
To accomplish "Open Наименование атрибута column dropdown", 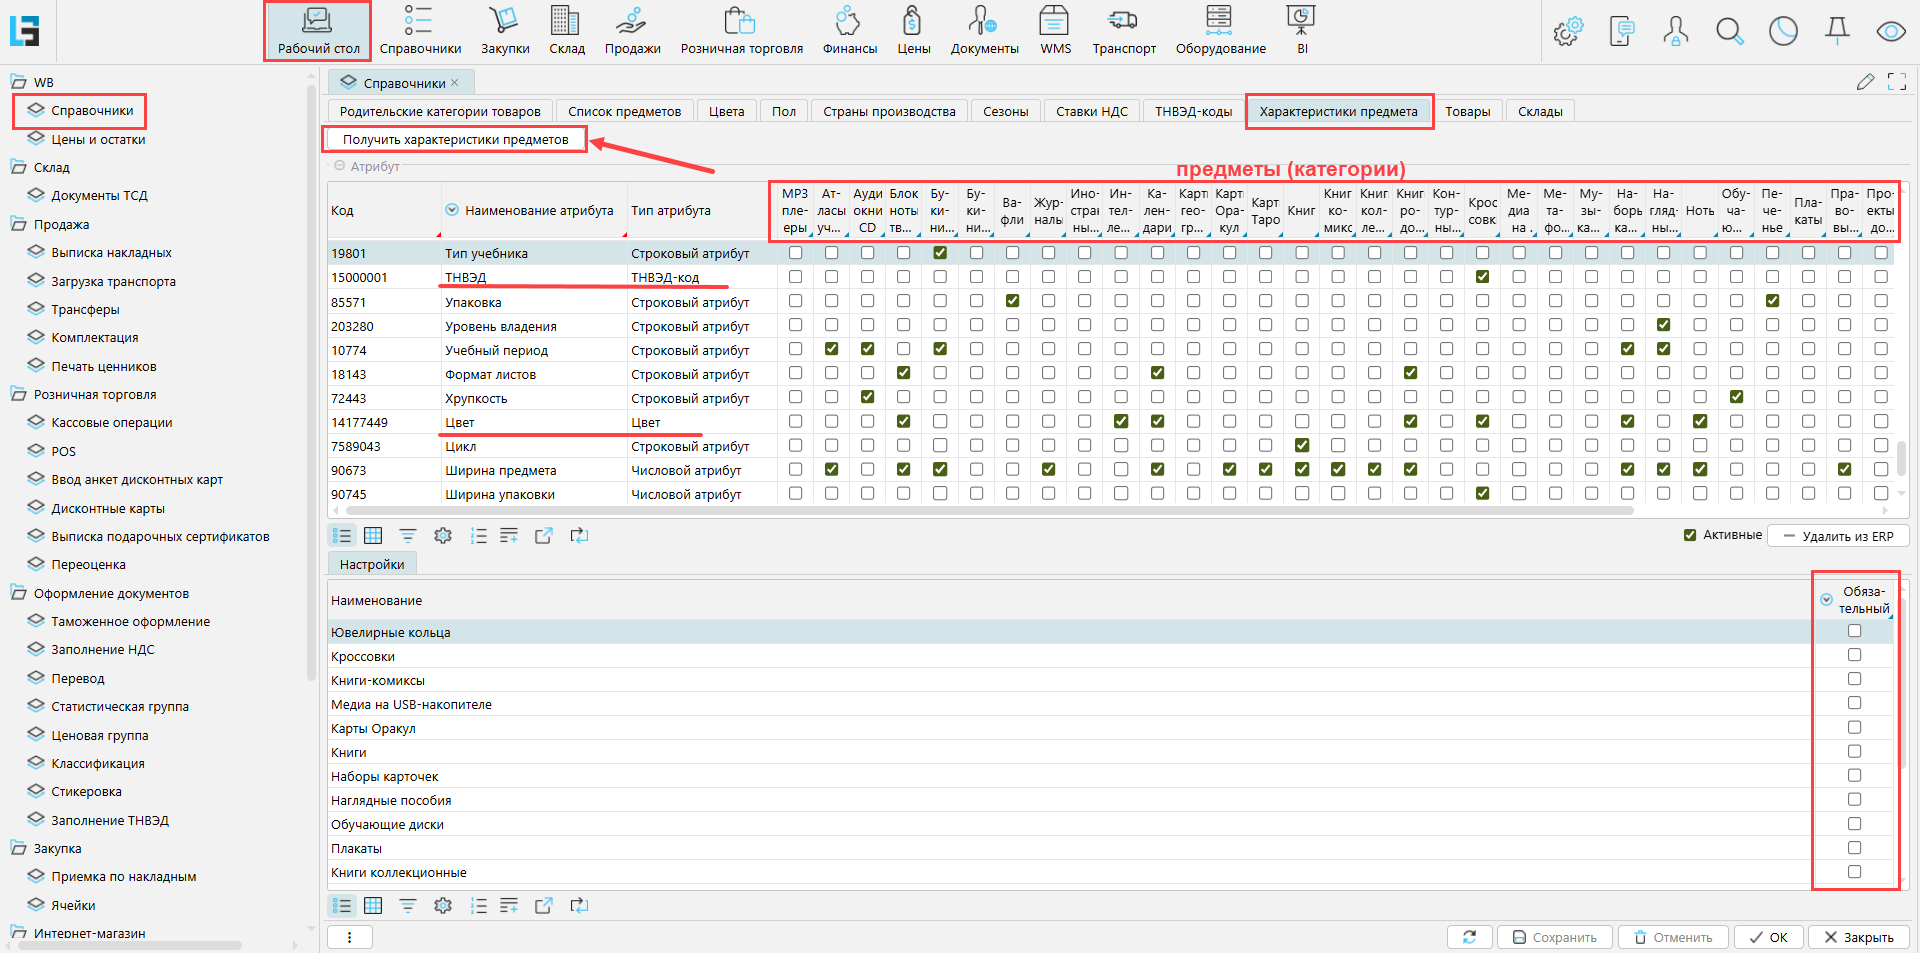I will (x=452, y=210).
